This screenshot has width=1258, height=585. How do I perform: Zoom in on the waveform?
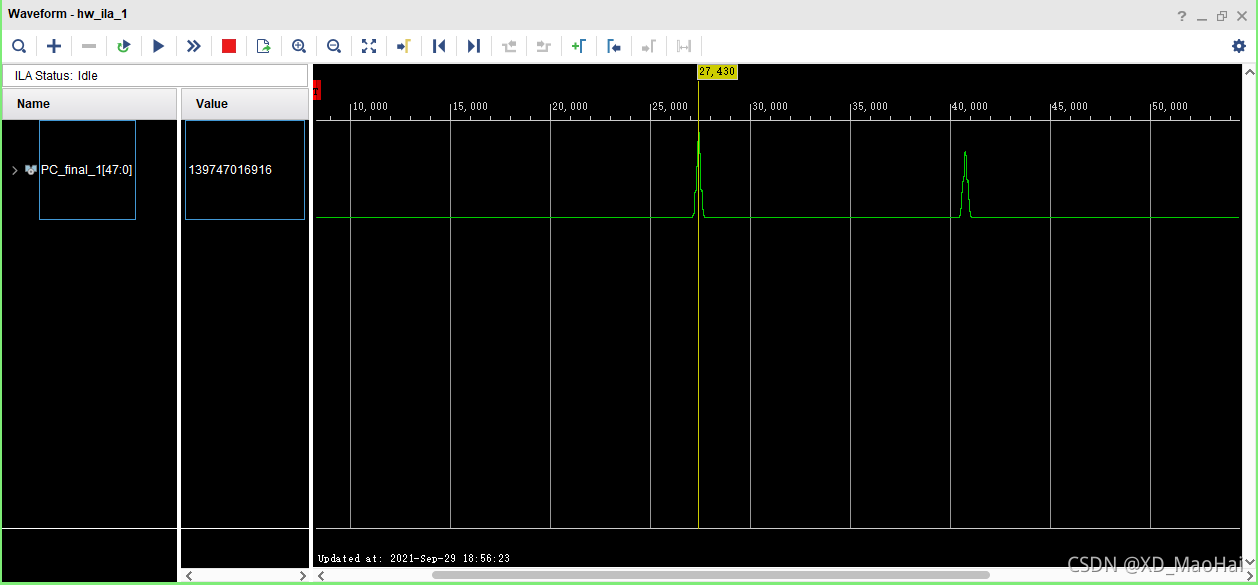(299, 46)
